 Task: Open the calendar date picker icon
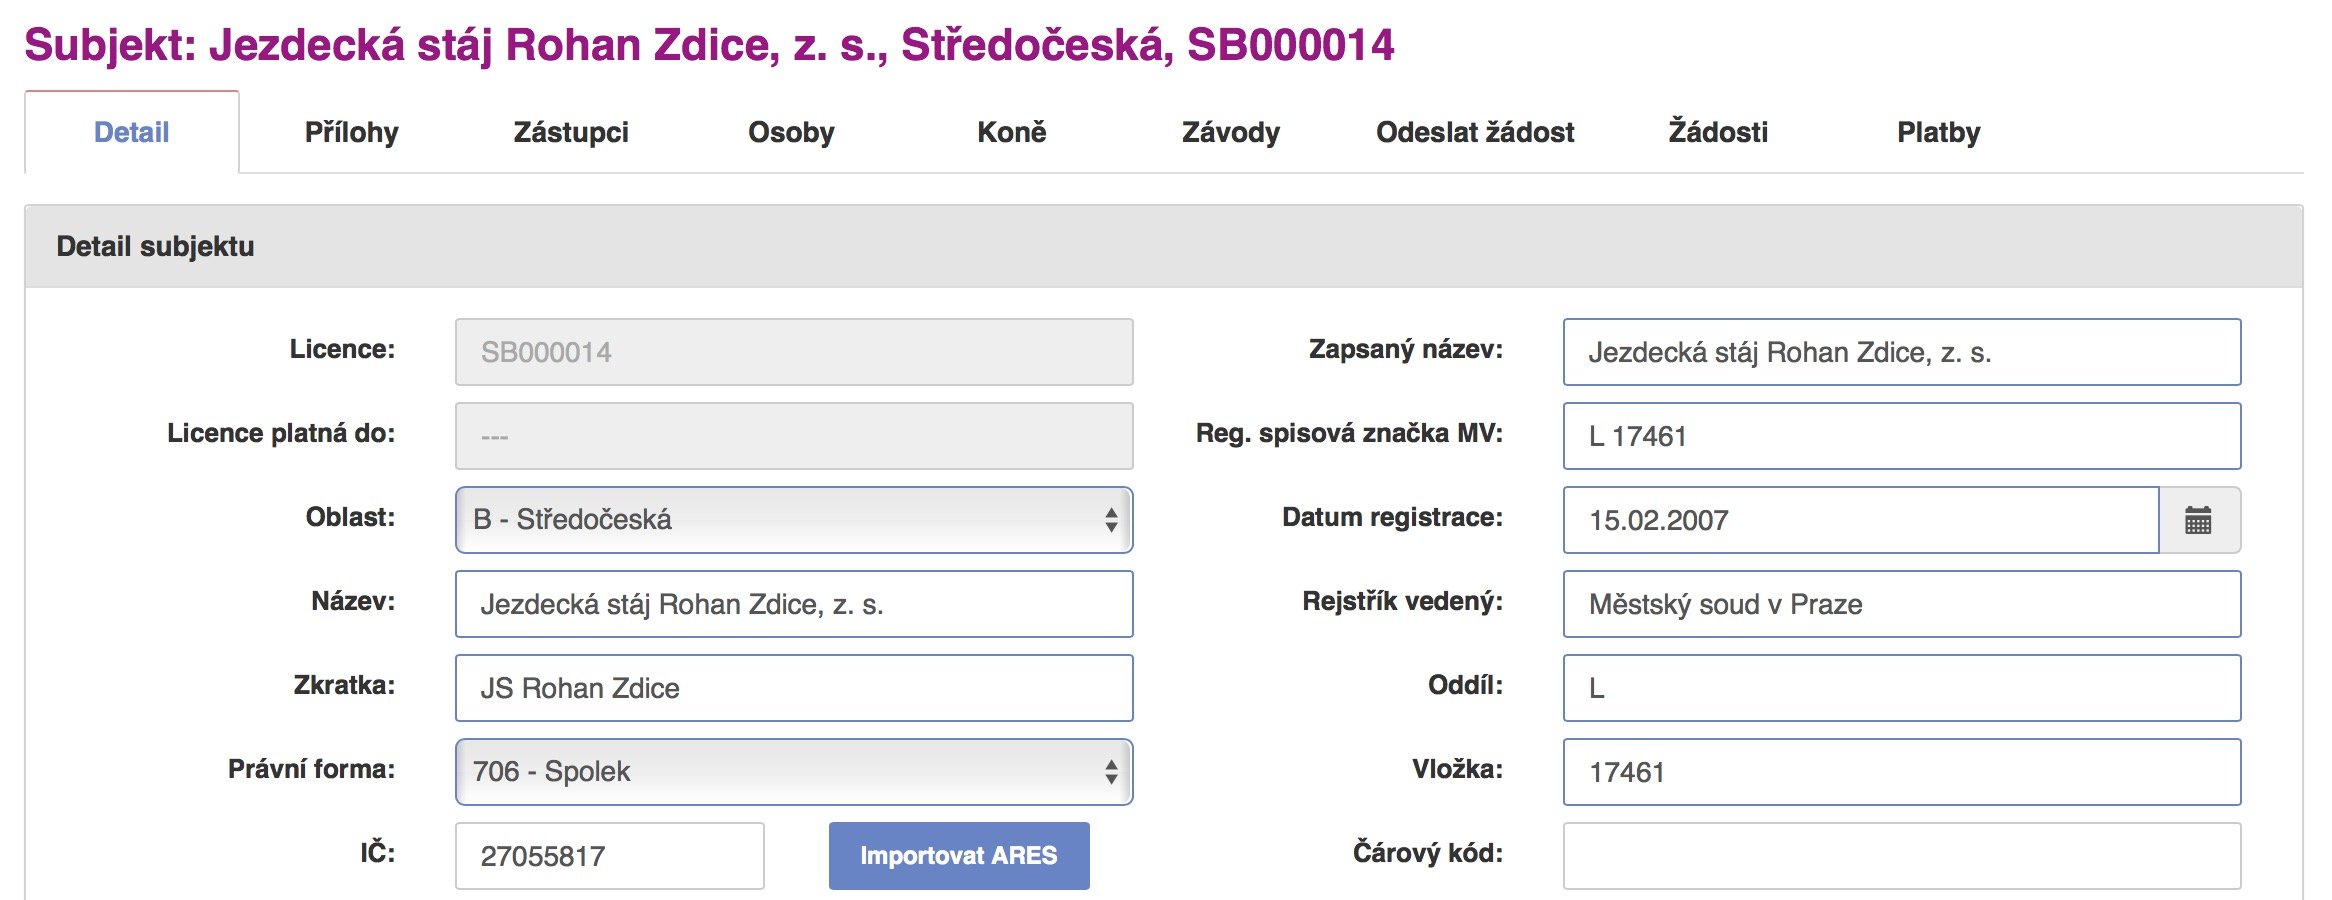[x=2198, y=520]
